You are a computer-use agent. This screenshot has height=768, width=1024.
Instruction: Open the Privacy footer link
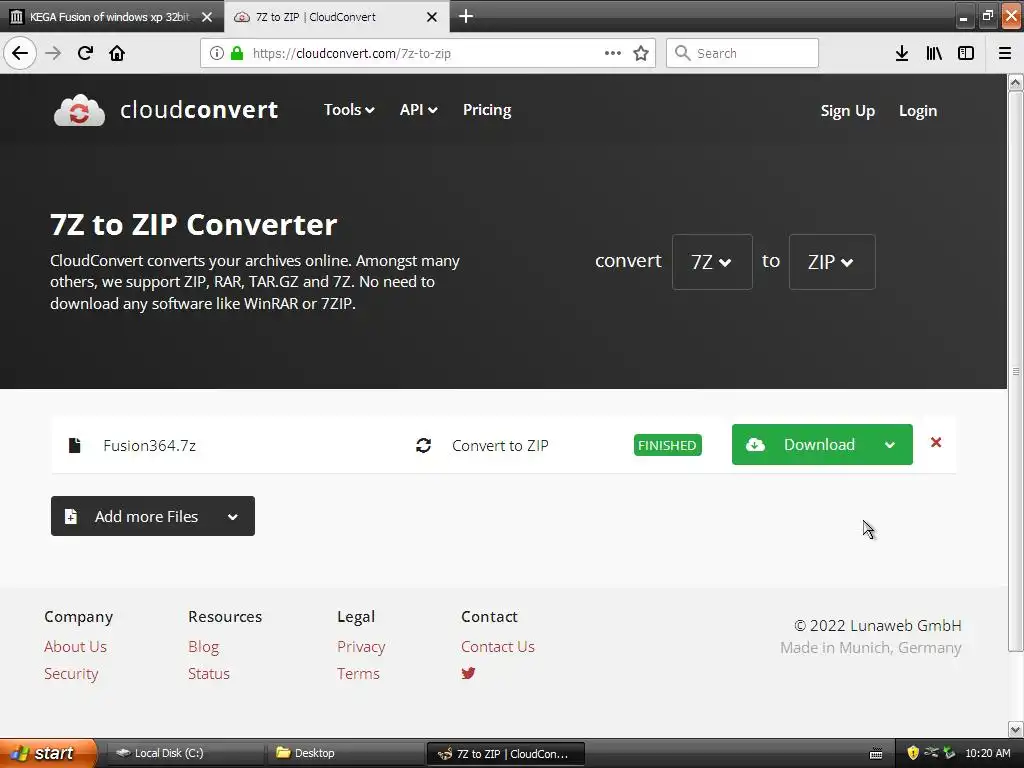click(x=361, y=647)
